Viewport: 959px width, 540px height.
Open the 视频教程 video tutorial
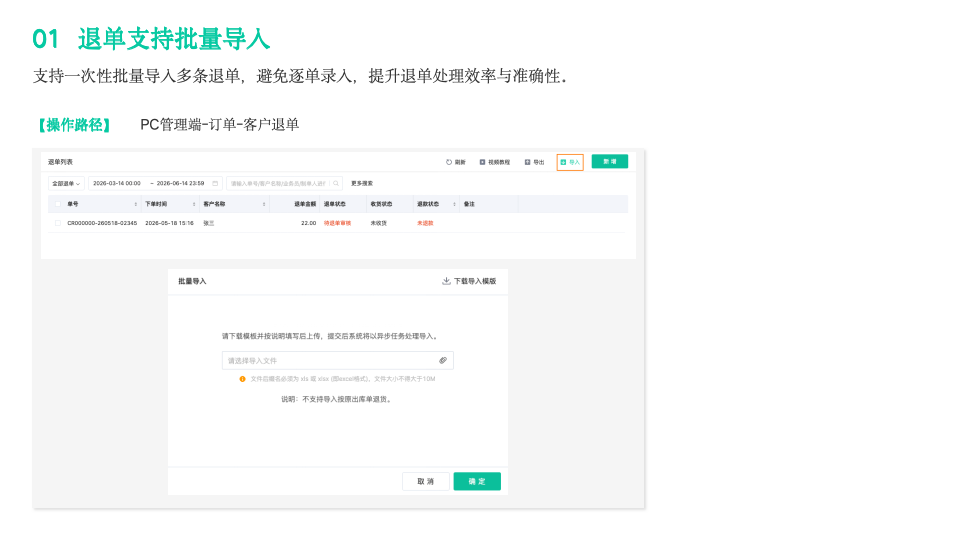point(495,162)
